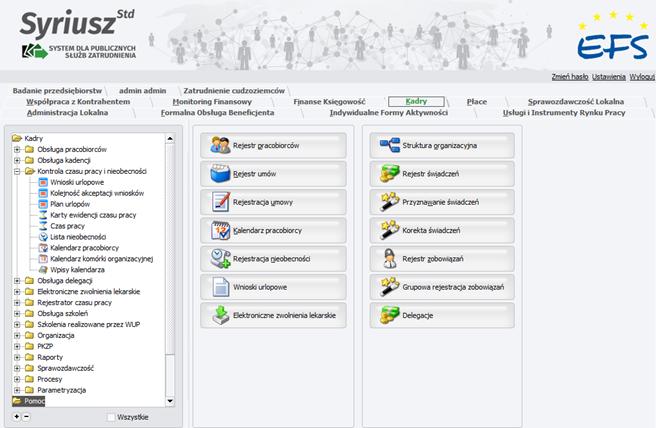Screen dimensions: 656x428
Task: Open Delegacje money icon
Action: click(x=390, y=315)
